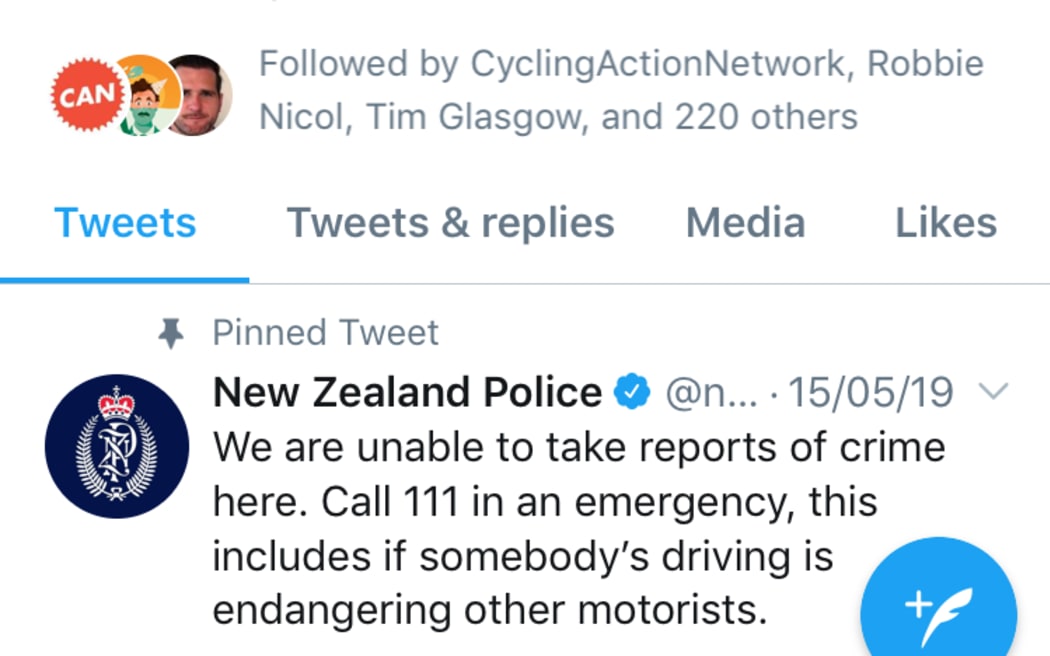Click the New Zealand Police display name
This screenshot has width=1050, height=656.
point(407,393)
